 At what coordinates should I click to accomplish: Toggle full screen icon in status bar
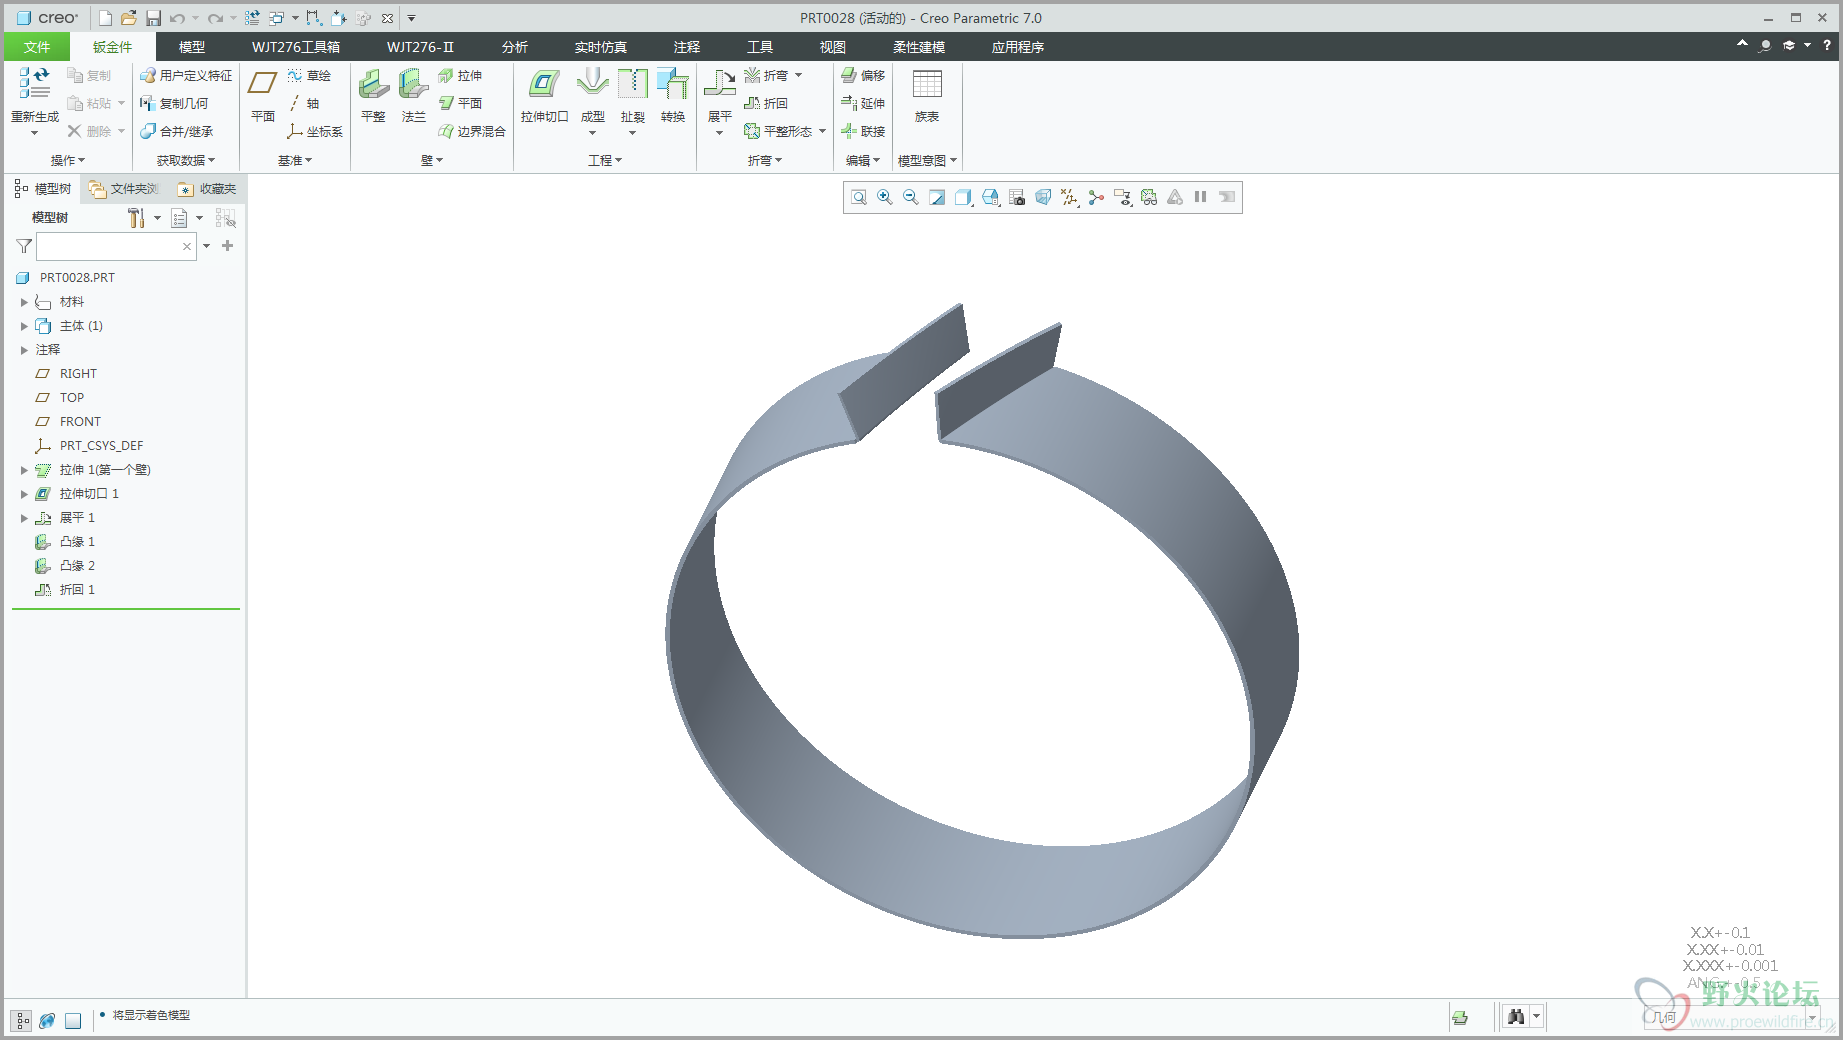coord(73,1020)
